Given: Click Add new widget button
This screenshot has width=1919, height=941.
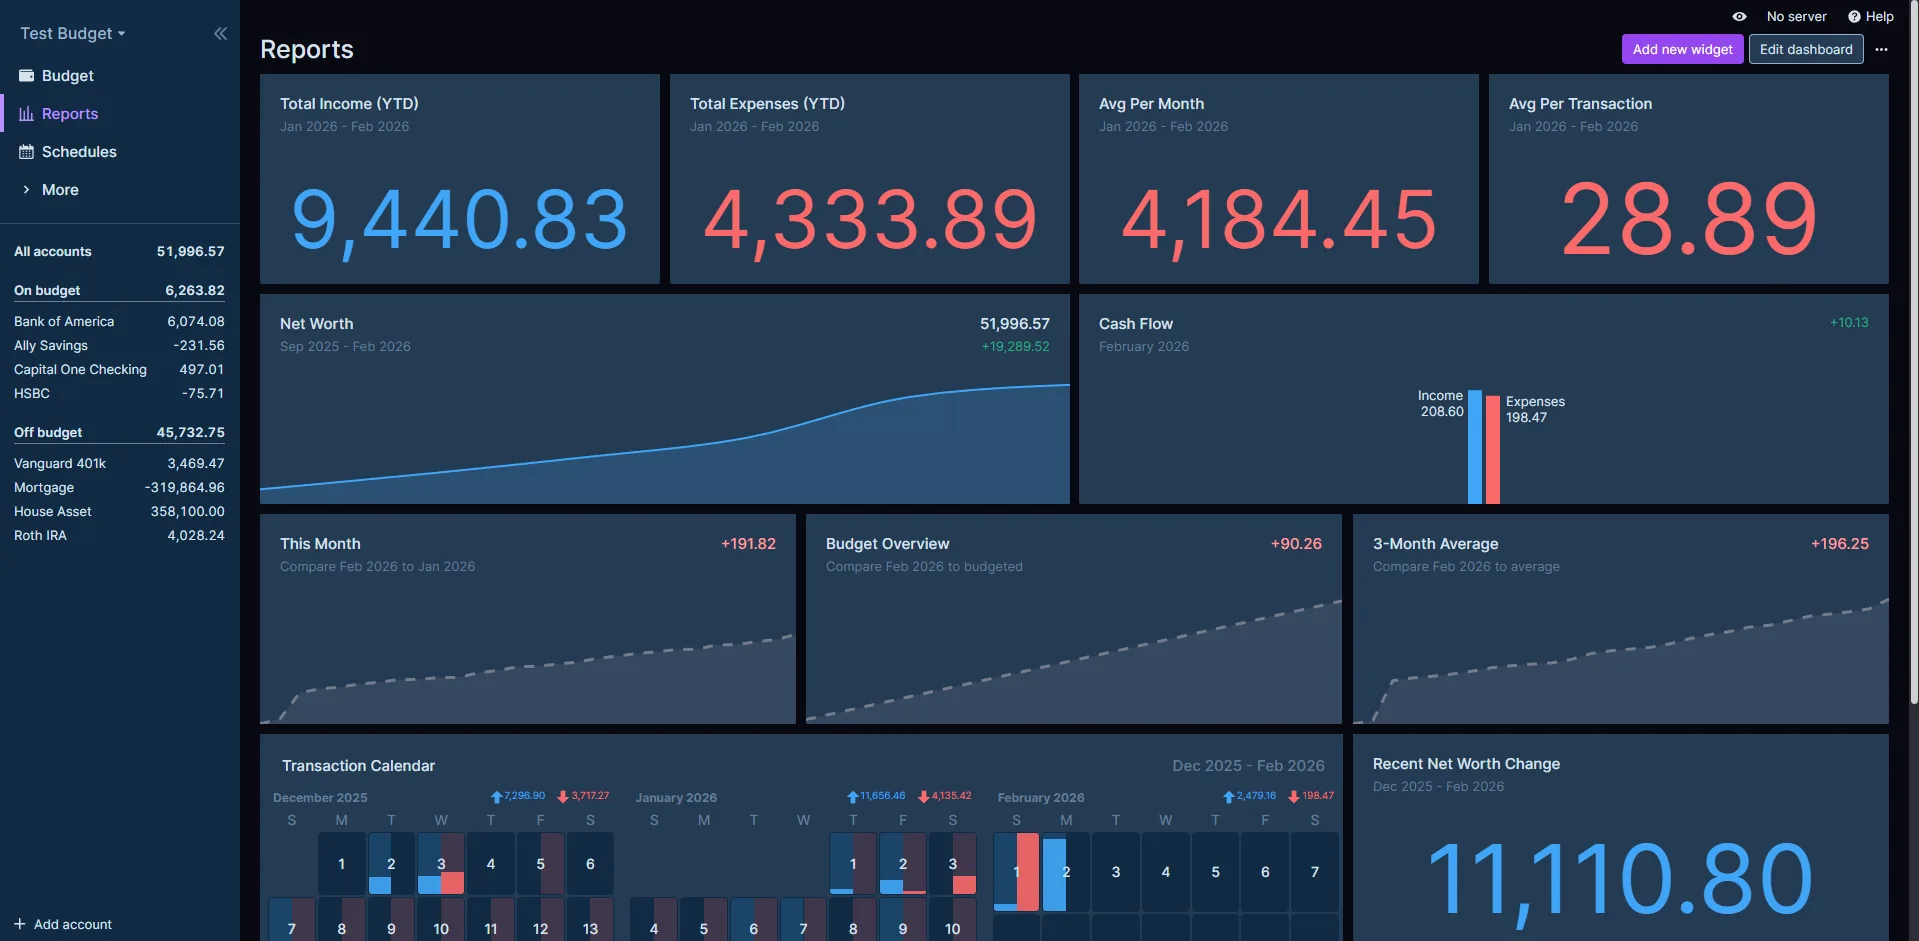Looking at the screenshot, I should (1682, 49).
